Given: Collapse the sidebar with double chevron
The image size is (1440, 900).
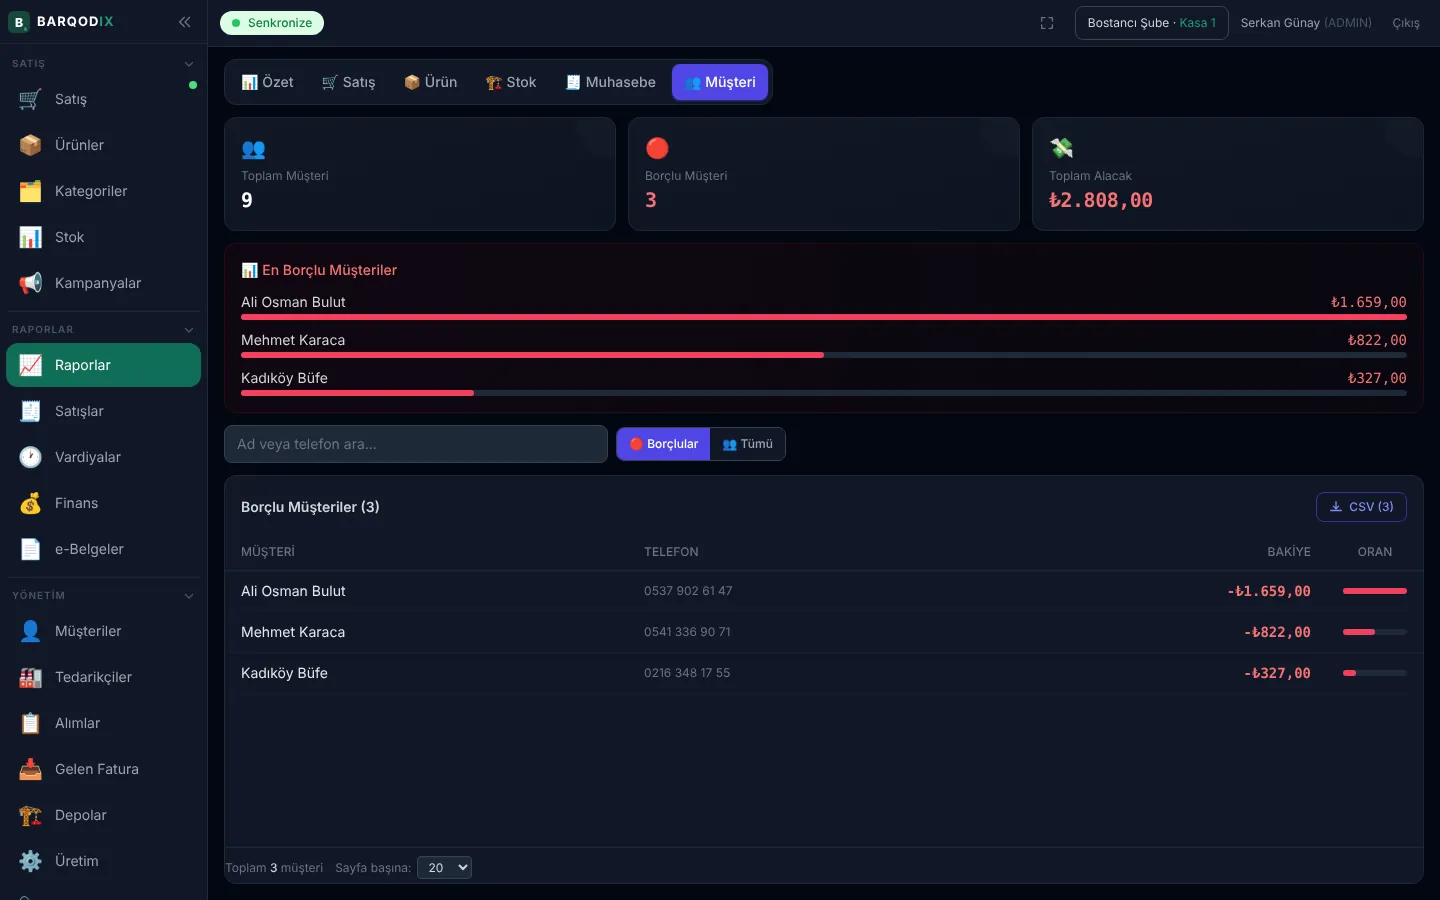Looking at the screenshot, I should click(185, 22).
